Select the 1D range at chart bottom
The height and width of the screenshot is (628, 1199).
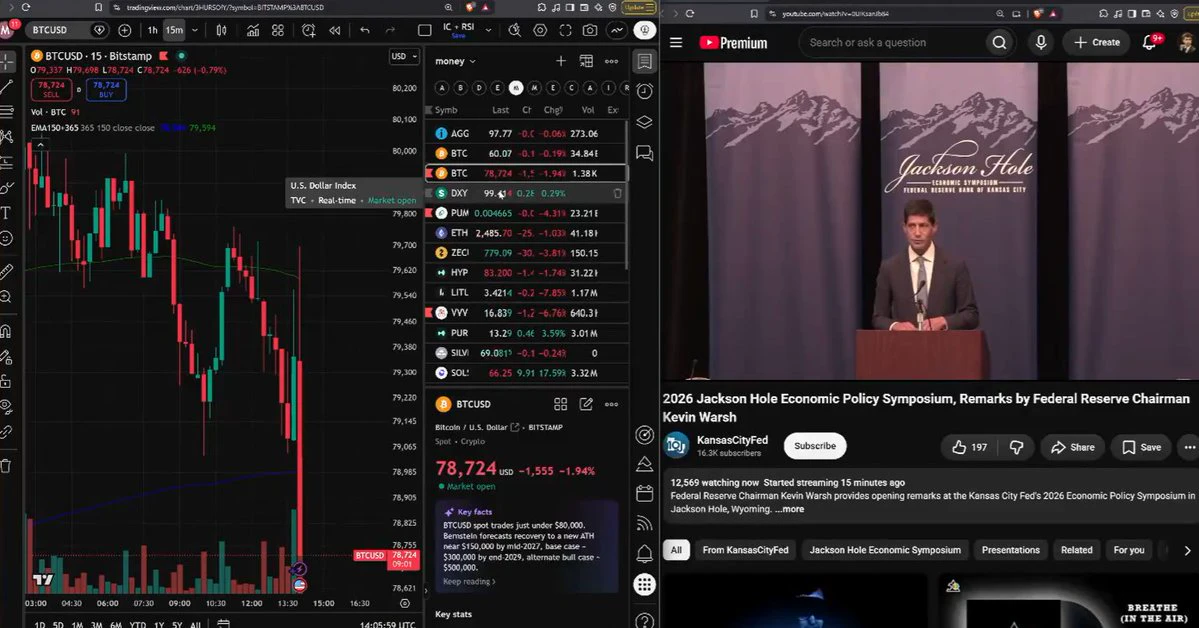click(40, 624)
